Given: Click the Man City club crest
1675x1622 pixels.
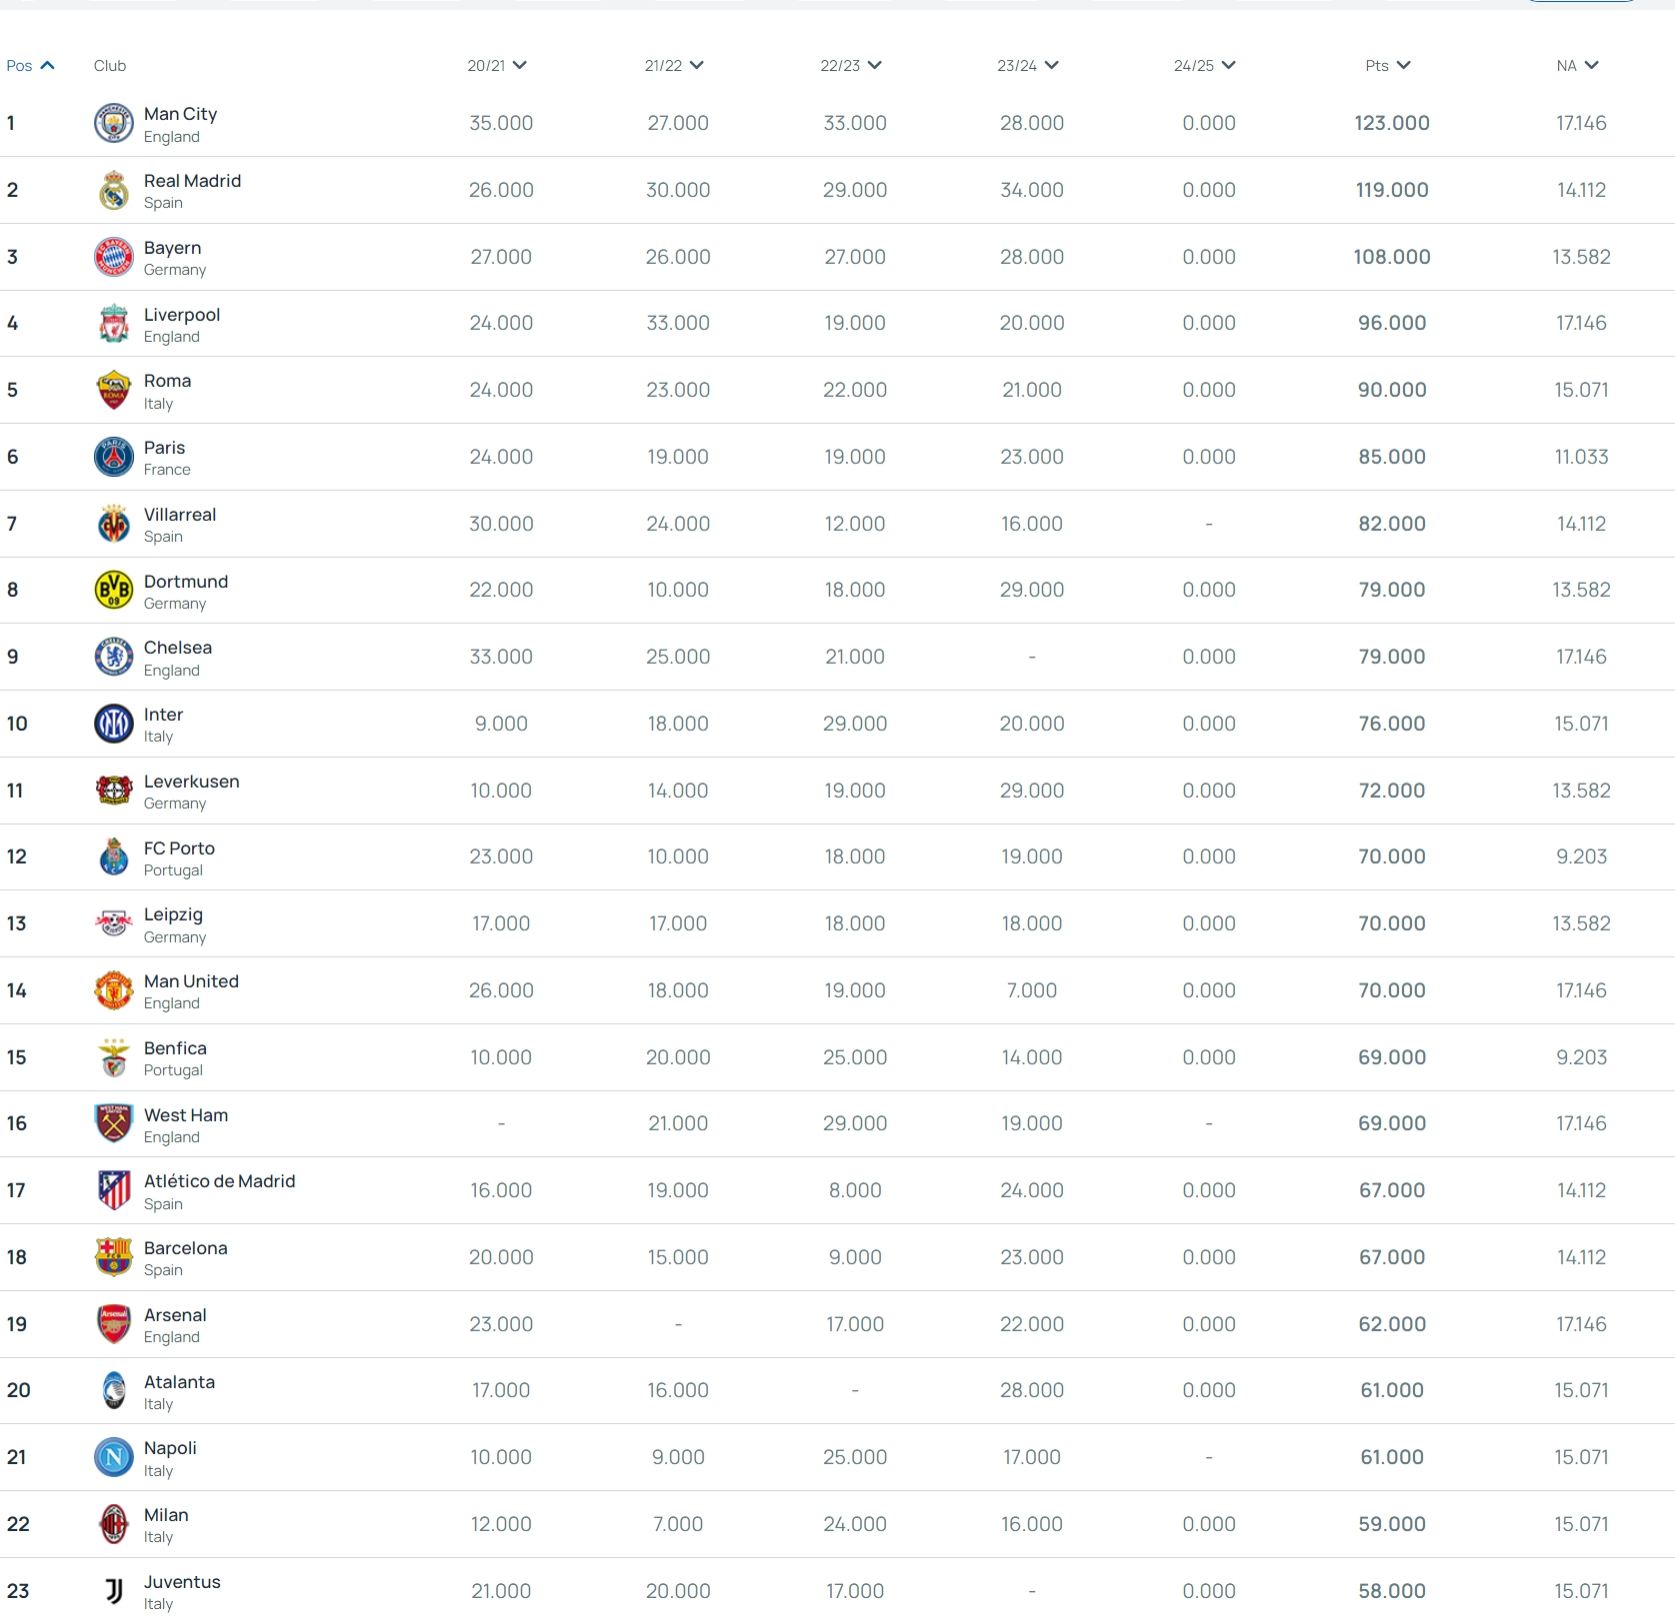Looking at the screenshot, I should point(114,123).
